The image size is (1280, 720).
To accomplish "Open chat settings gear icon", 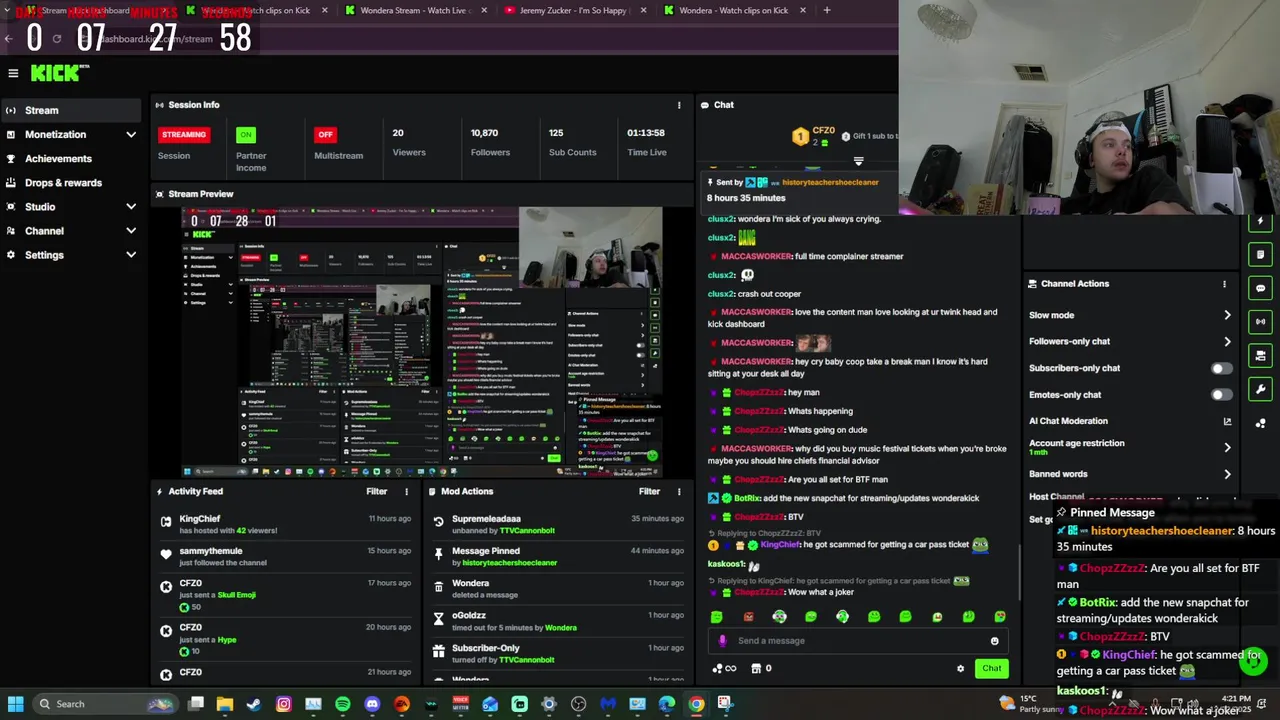I will (960, 669).
